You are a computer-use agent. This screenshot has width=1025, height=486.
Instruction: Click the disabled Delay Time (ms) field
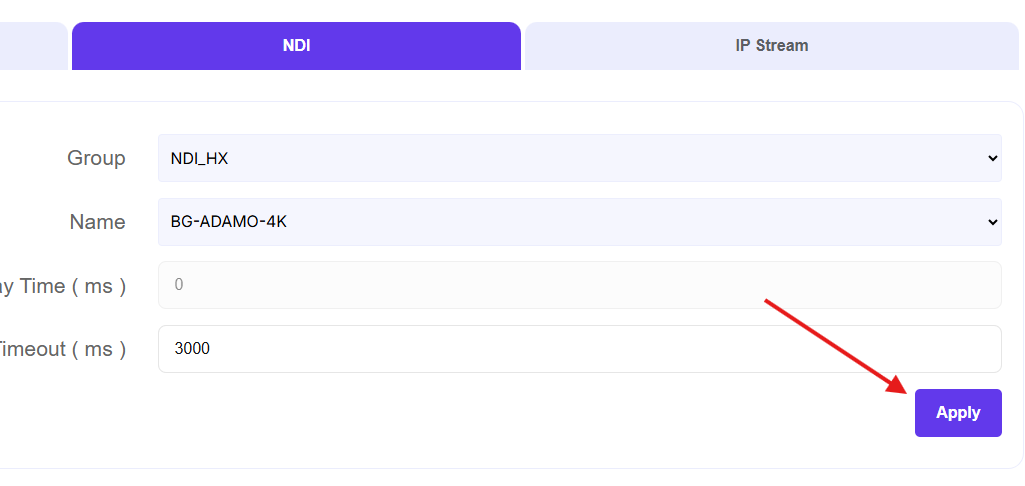click(579, 285)
